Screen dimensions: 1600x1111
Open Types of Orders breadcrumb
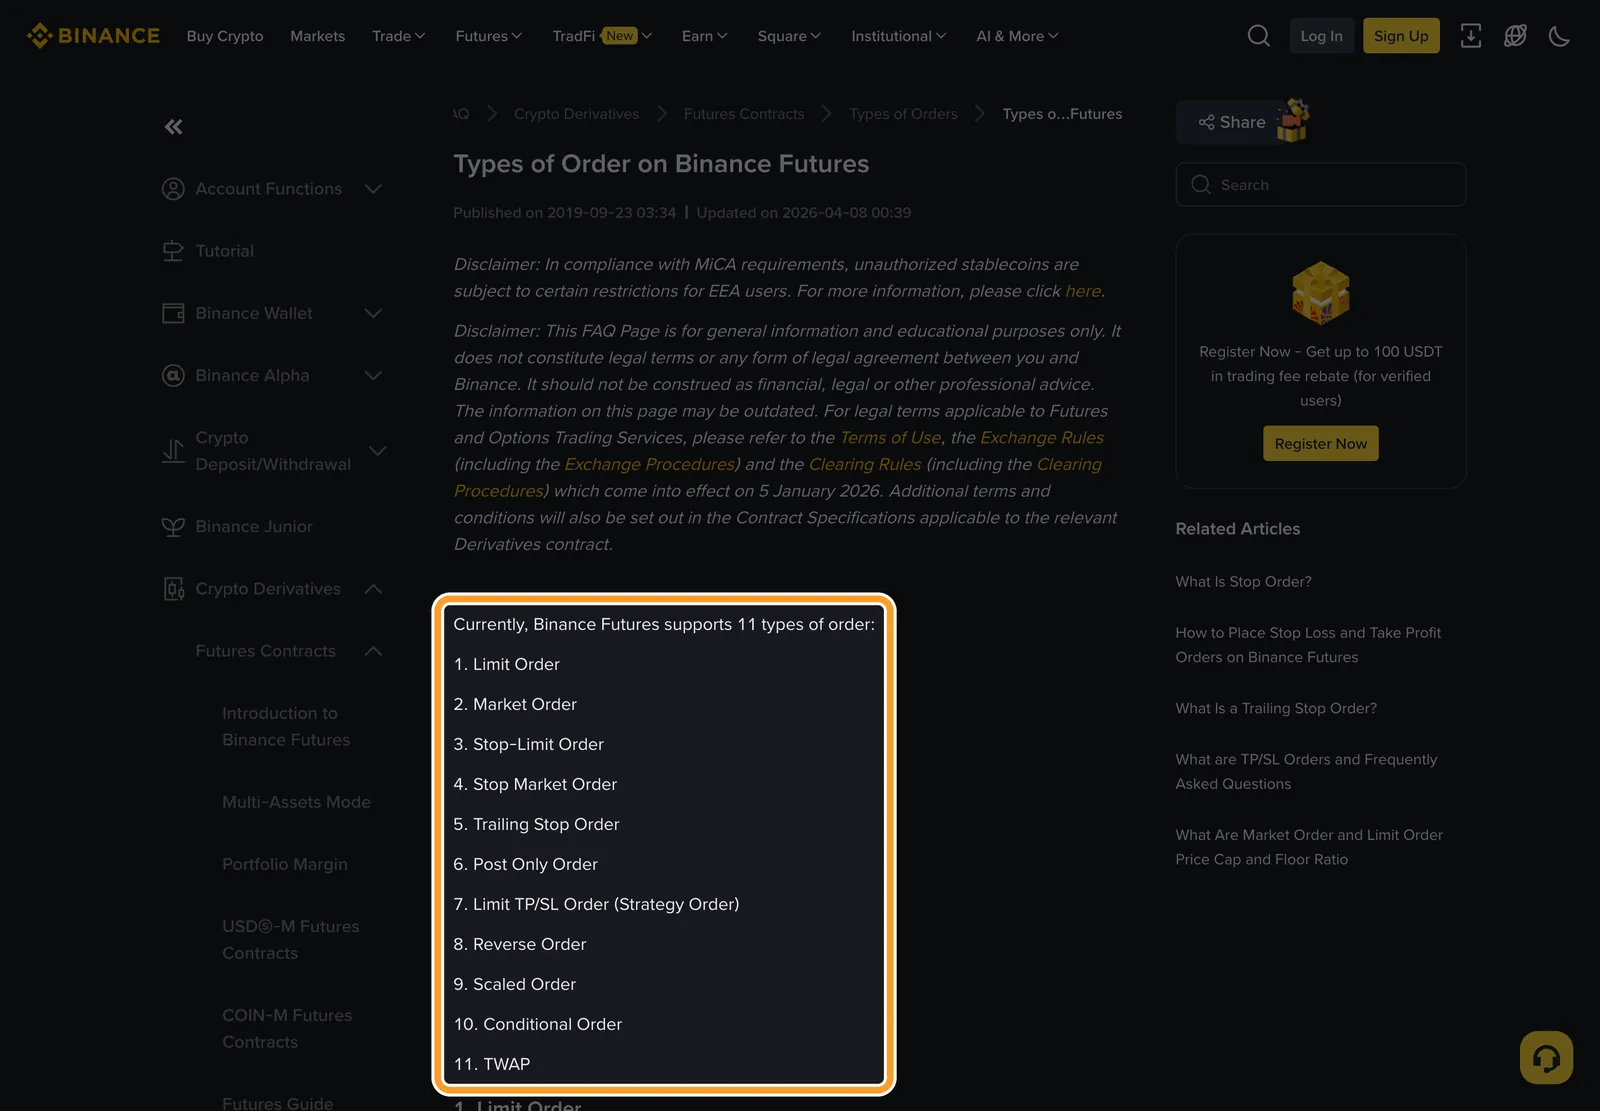pyautogui.click(x=903, y=114)
